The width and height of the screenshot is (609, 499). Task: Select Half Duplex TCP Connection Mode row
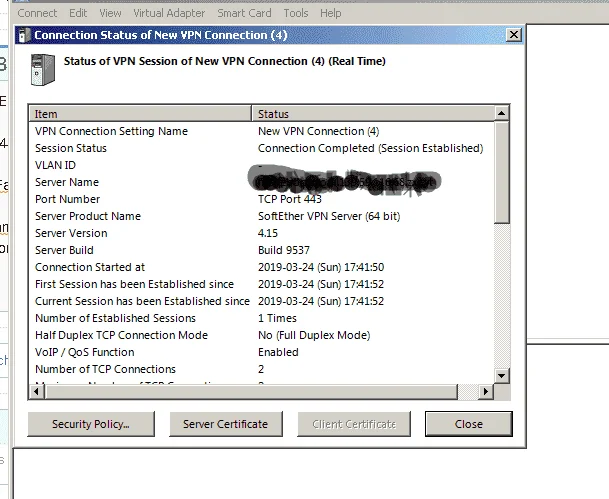point(261,335)
